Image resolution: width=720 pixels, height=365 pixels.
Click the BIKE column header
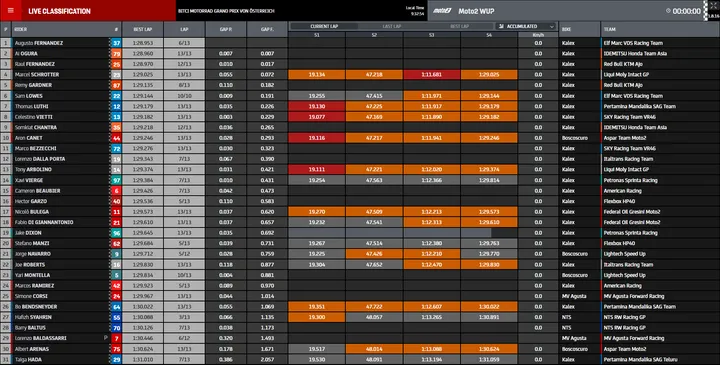click(x=579, y=29)
